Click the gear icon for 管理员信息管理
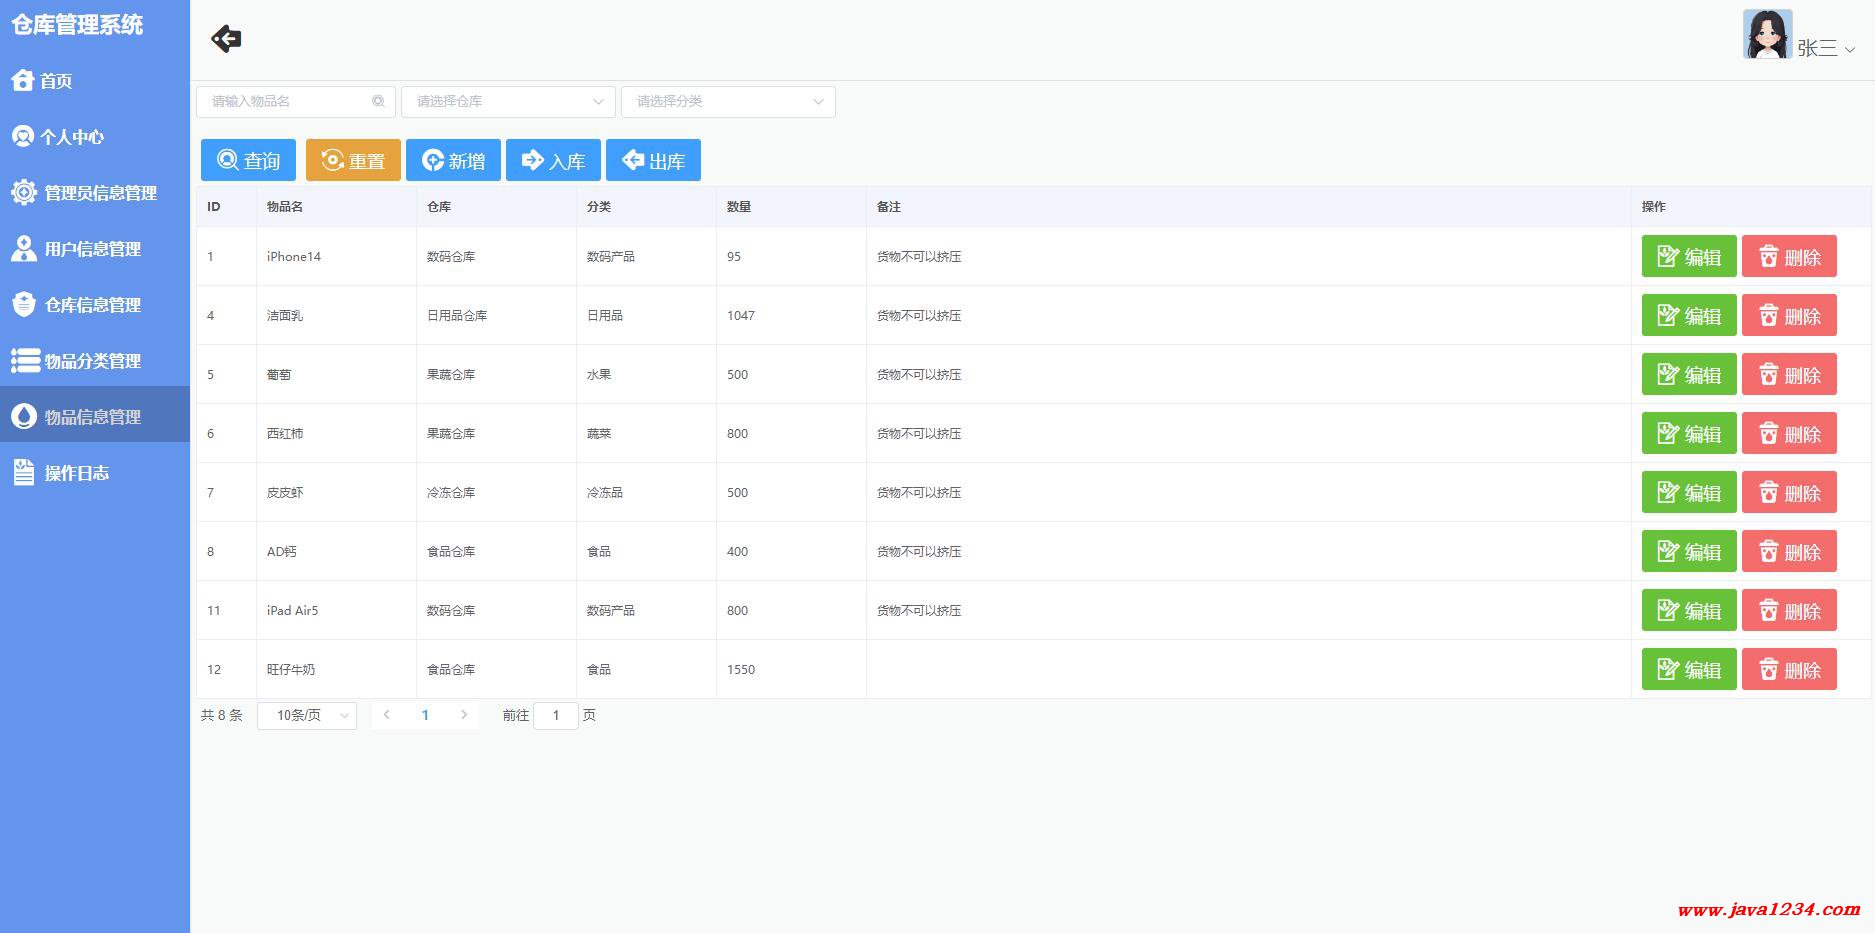 [x=24, y=192]
